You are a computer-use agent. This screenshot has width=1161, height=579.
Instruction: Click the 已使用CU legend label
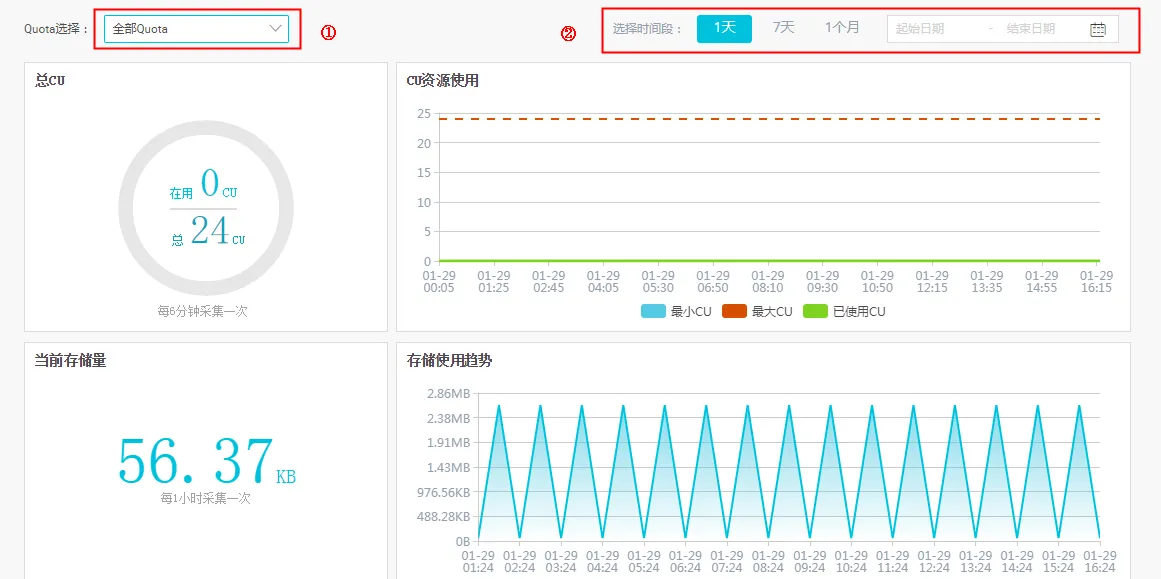point(859,312)
